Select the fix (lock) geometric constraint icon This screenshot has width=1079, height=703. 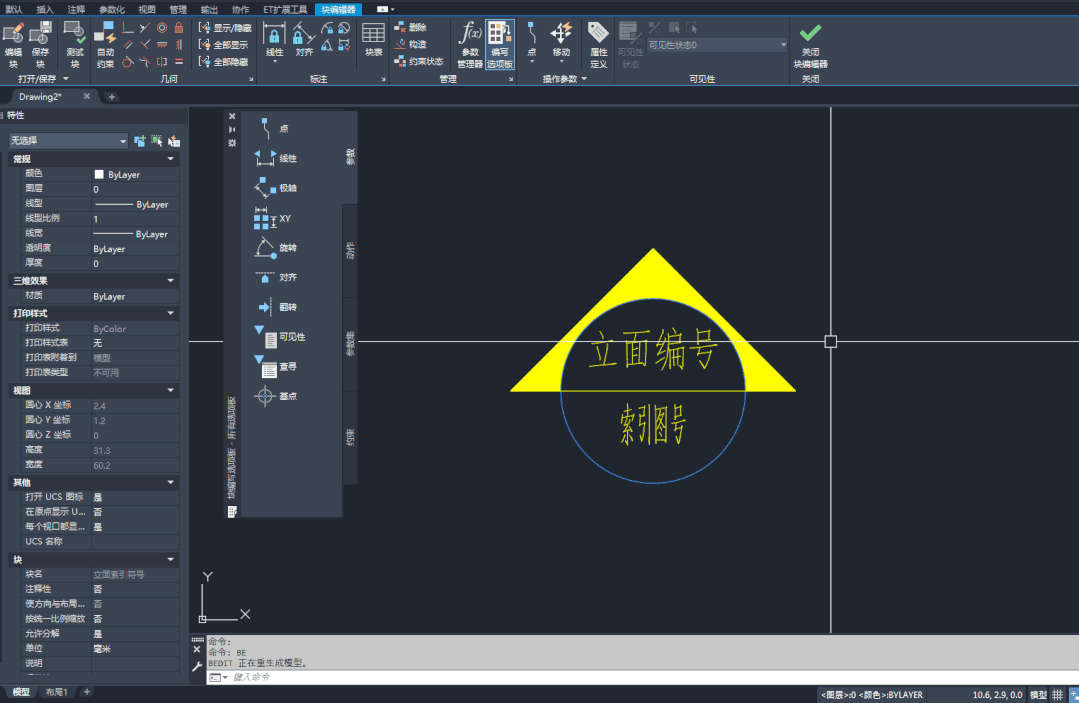[x=179, y=28]
